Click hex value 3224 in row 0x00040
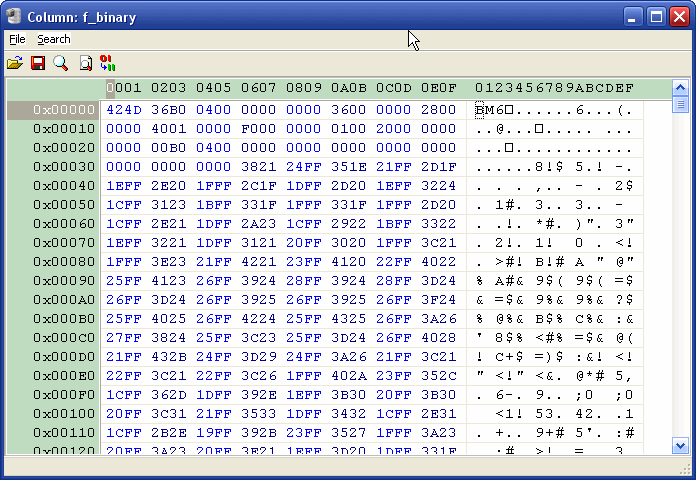 coord(439,186)
